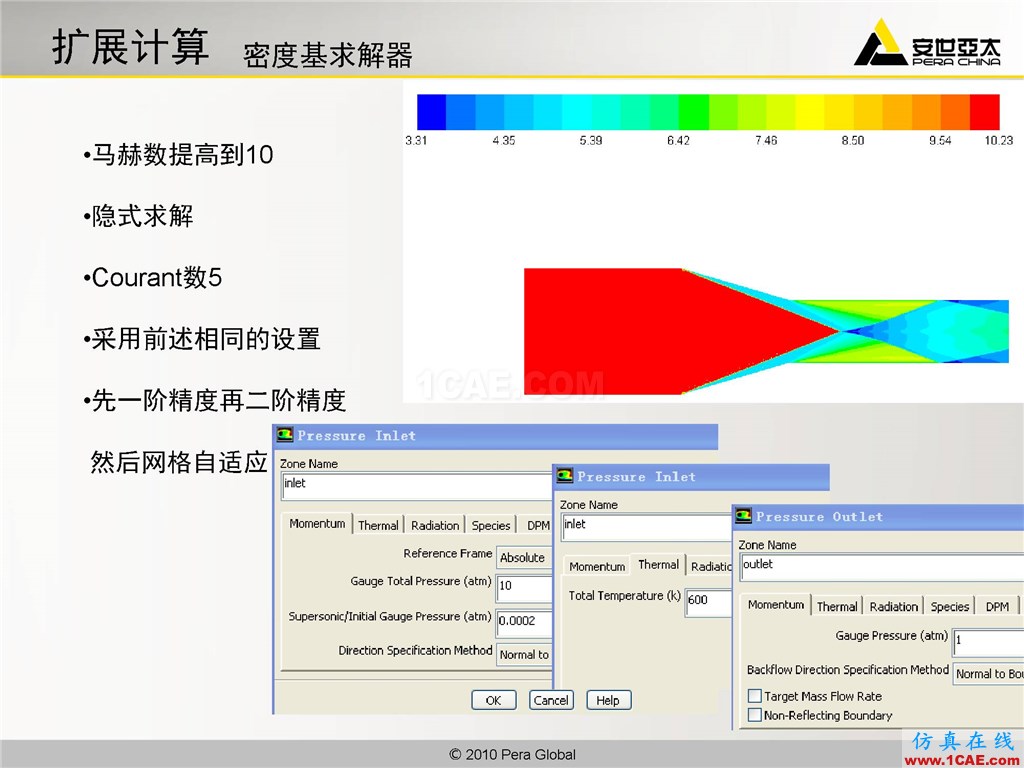Select Thermal tab in second Pressure Inlet dialog

(658, 565)
